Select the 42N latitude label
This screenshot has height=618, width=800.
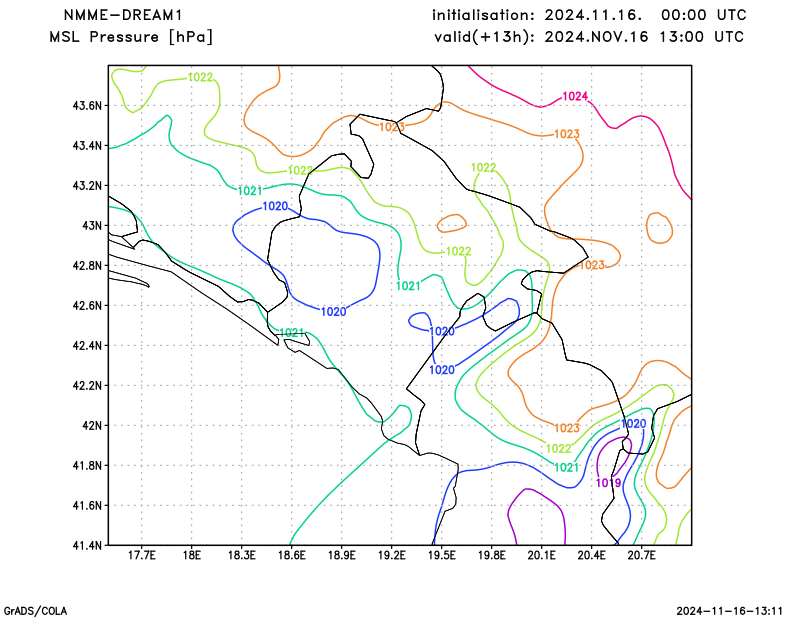point(92,426)
